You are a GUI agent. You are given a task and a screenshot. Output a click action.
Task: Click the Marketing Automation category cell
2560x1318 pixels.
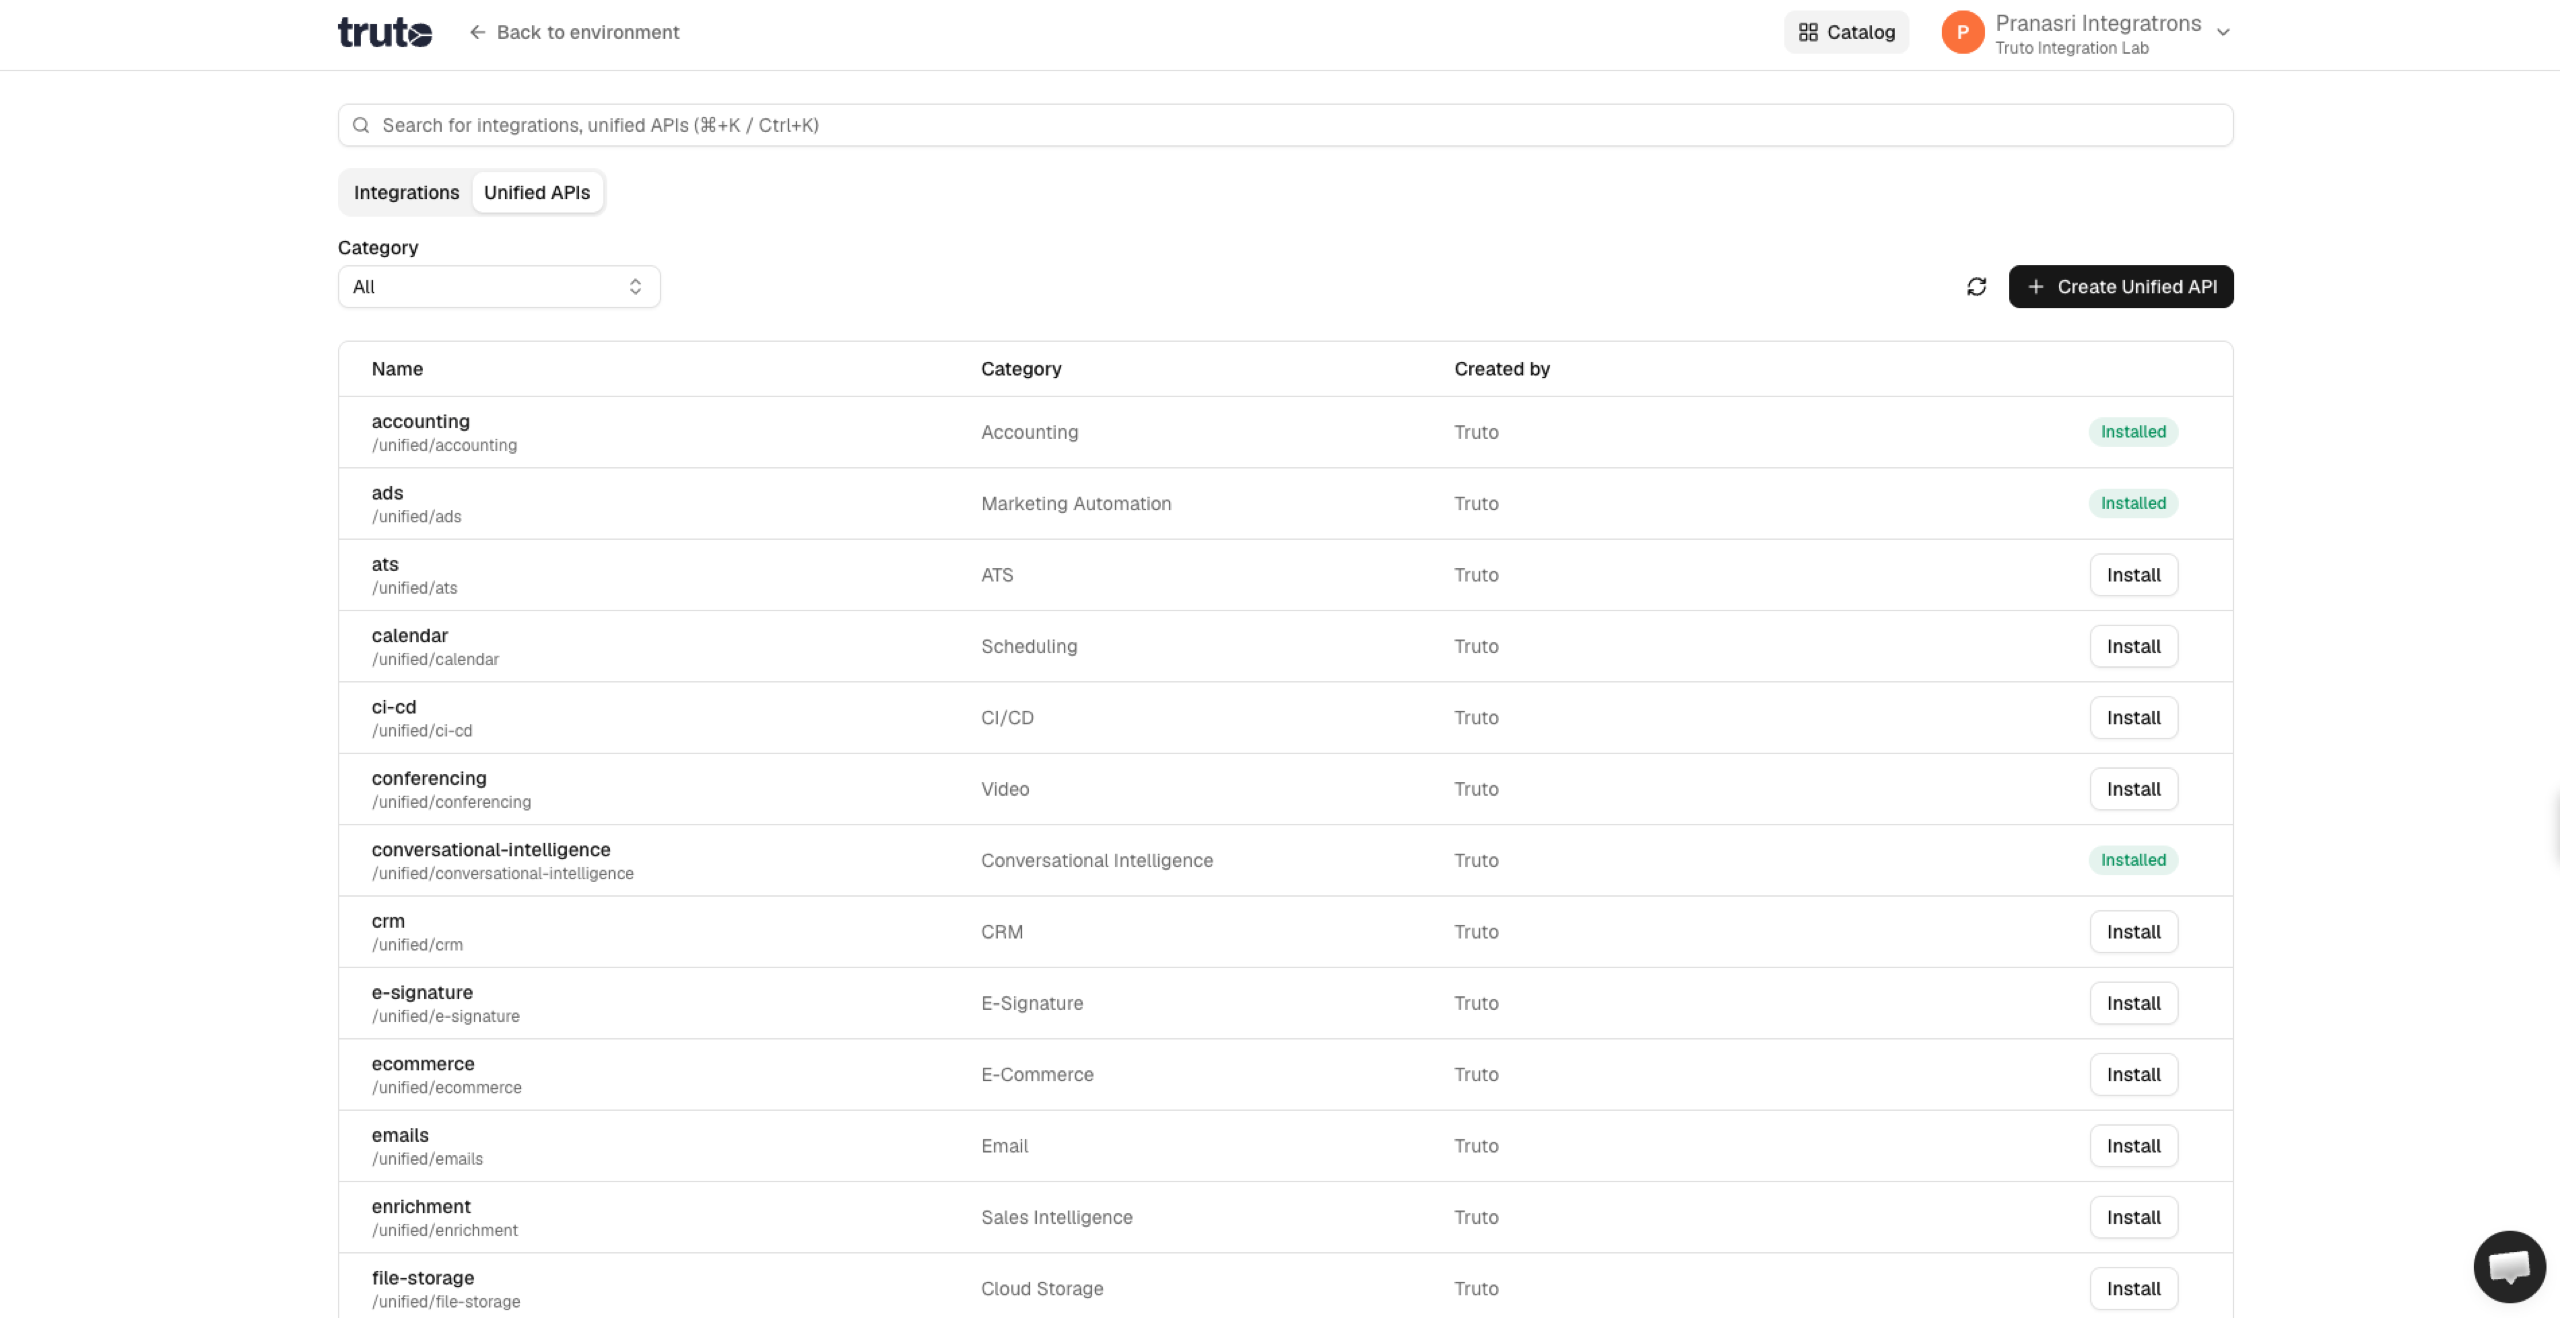(x=1076, y=503)
